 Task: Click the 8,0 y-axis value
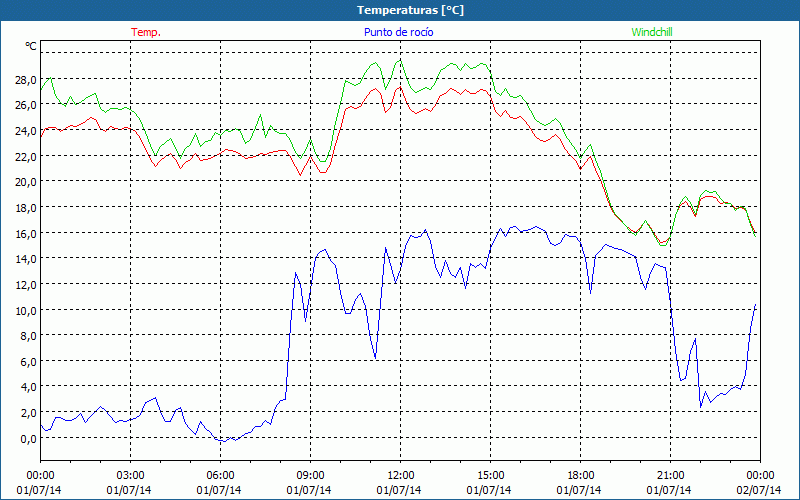tap(29, 336)
